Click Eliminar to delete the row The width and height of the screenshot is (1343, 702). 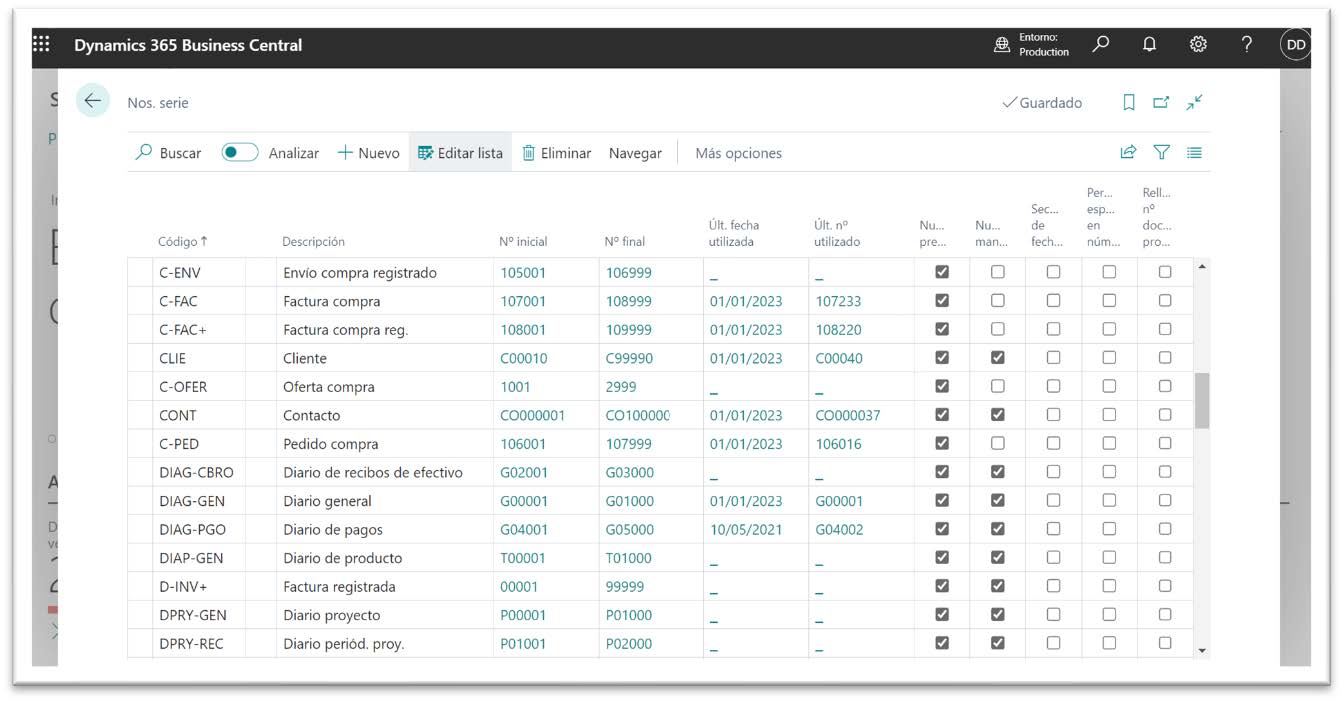tap(556, 153)
